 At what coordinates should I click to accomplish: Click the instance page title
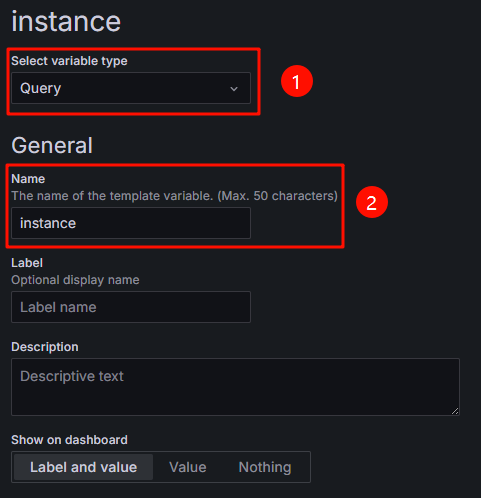point(66,21)
